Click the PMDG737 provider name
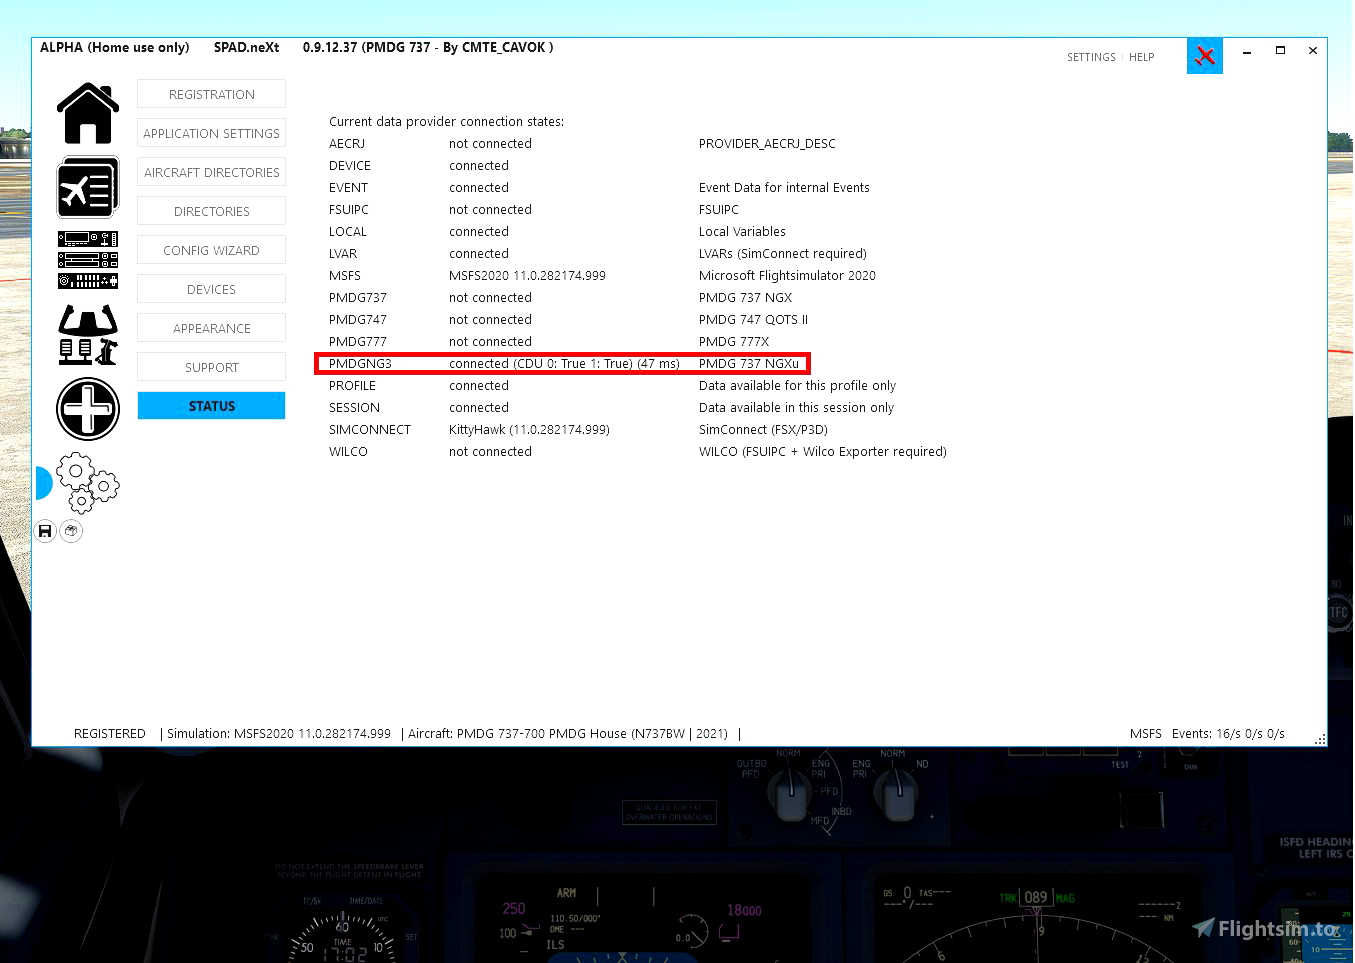The width and height of the screenshot is (1355, 963). coord(358,298)
